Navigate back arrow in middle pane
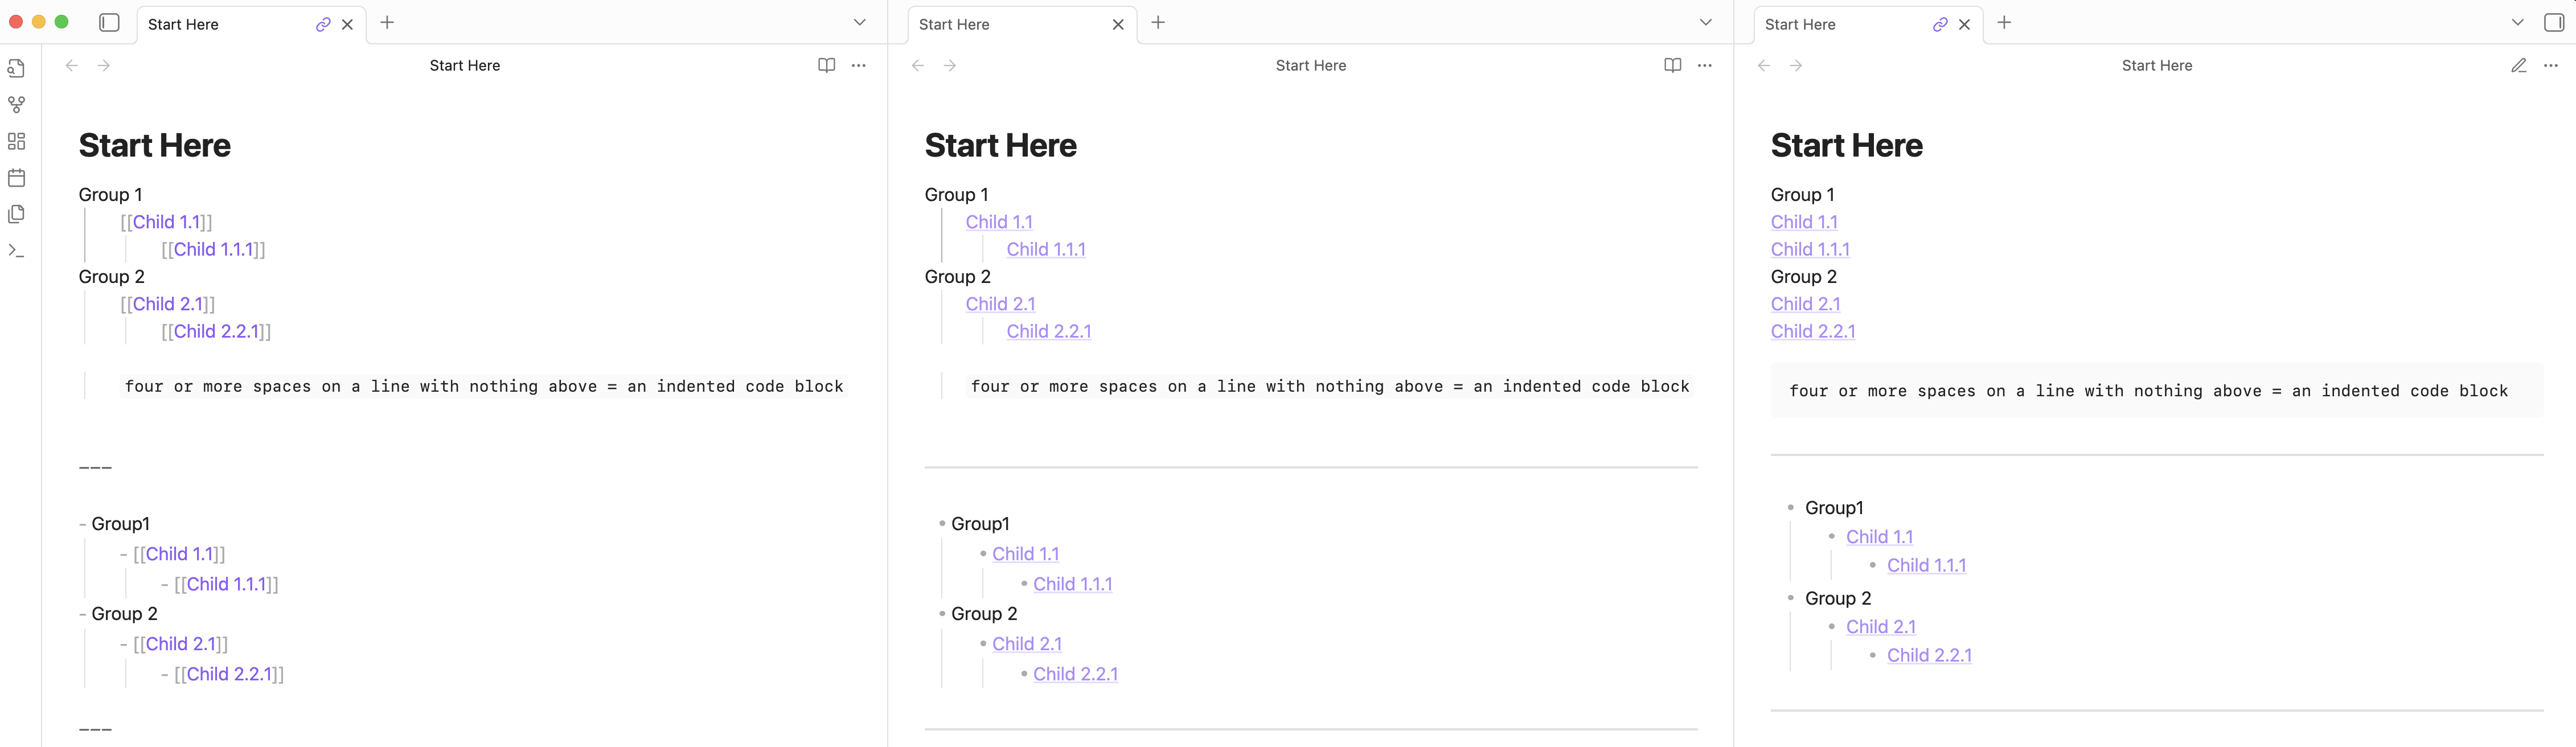The width and height of the screenshot is (2576, 747). [x=917, y=65]
